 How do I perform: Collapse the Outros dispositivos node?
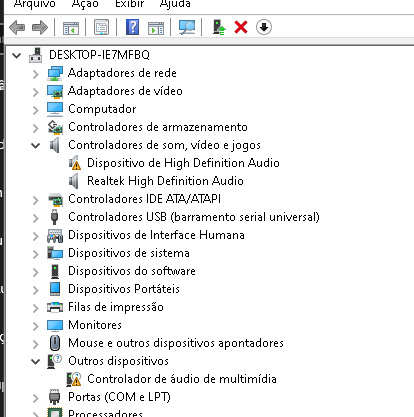[x=35, y=361]
